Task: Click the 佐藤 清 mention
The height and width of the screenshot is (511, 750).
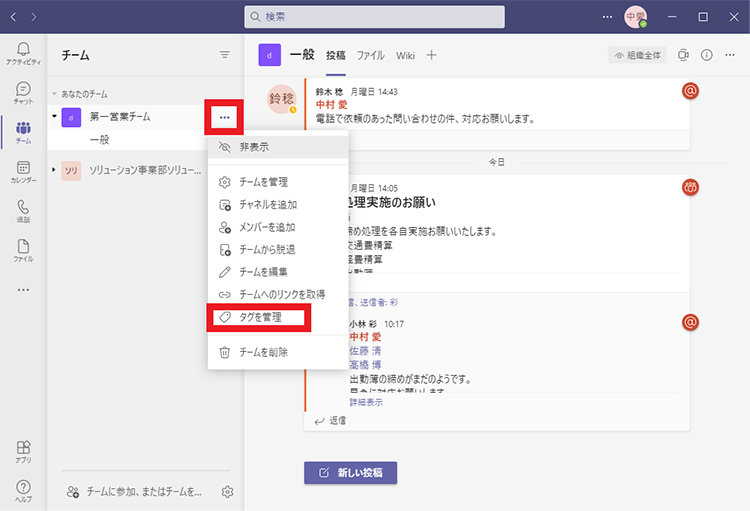Action: pyautogui.click(x=365, y=351)
